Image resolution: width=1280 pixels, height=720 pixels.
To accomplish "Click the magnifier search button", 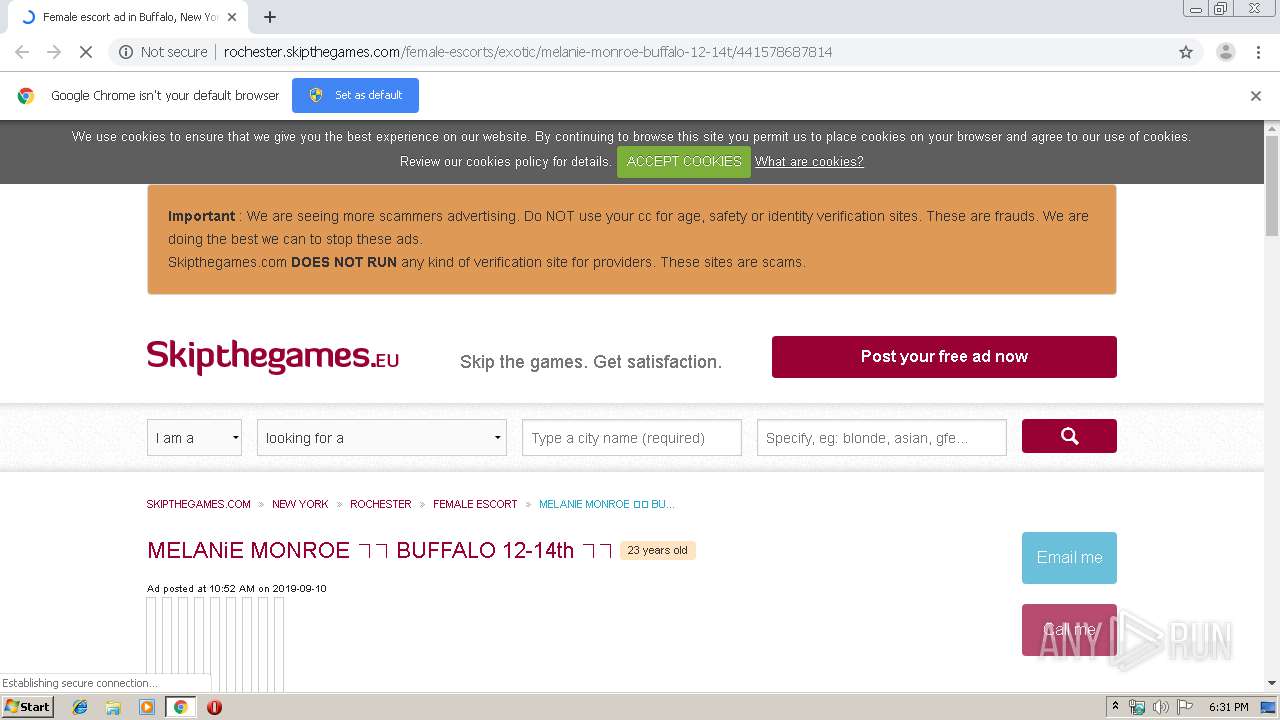I will [x=1069, y=436].
